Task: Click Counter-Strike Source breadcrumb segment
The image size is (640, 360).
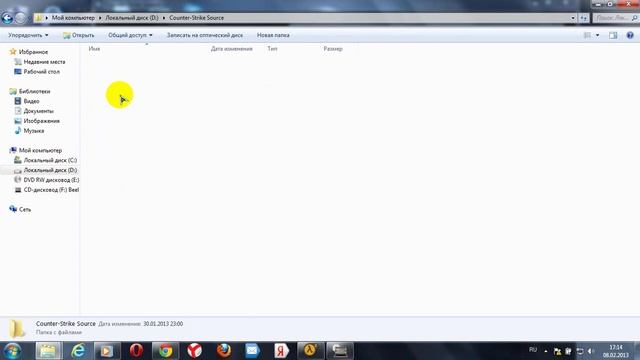Action: click(196, 18)
